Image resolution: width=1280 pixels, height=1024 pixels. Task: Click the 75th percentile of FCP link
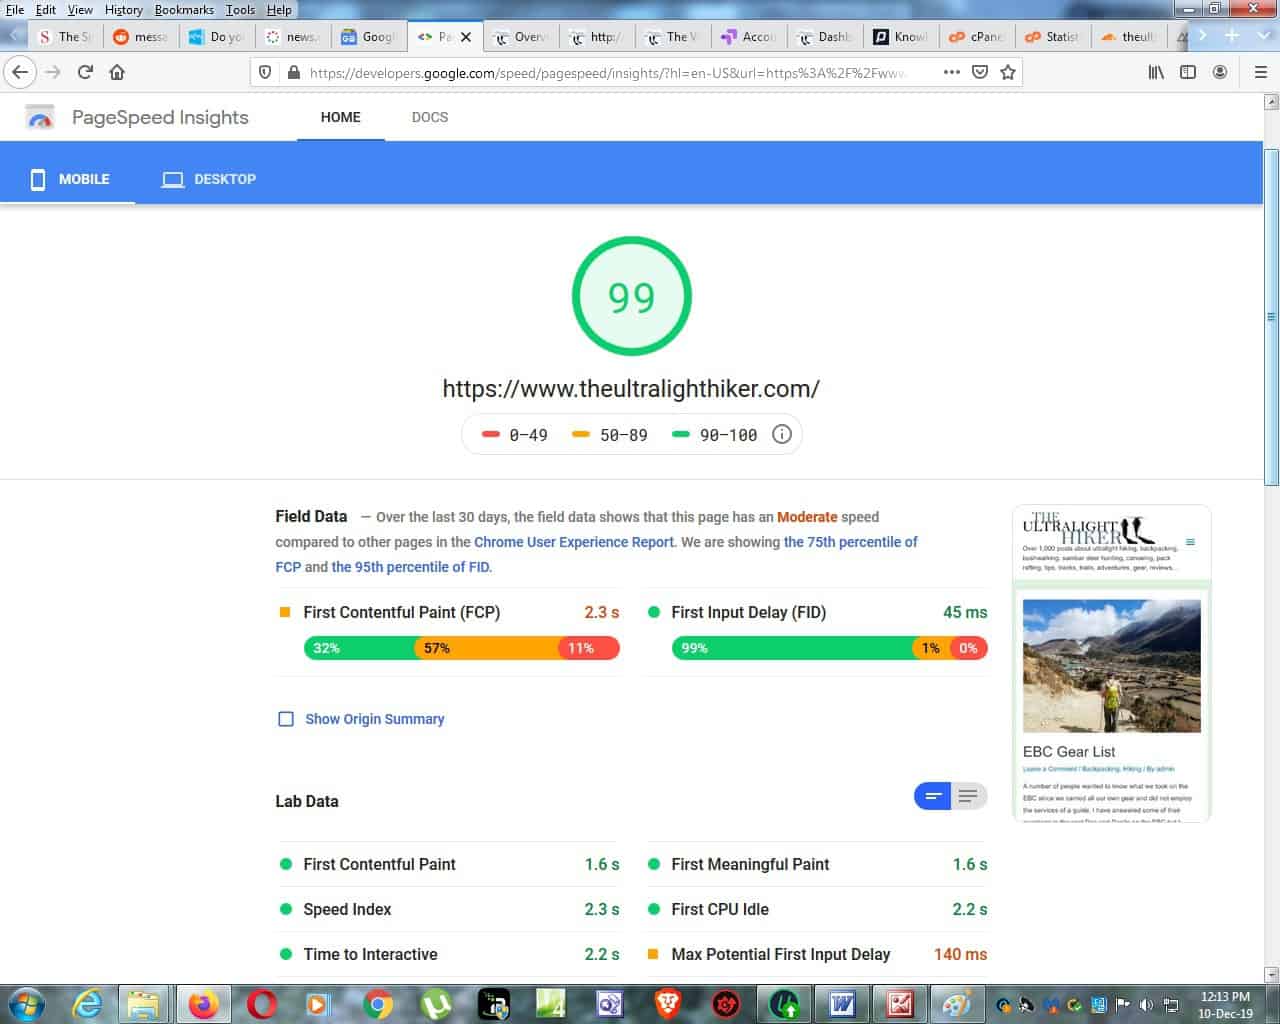[850, 542]
